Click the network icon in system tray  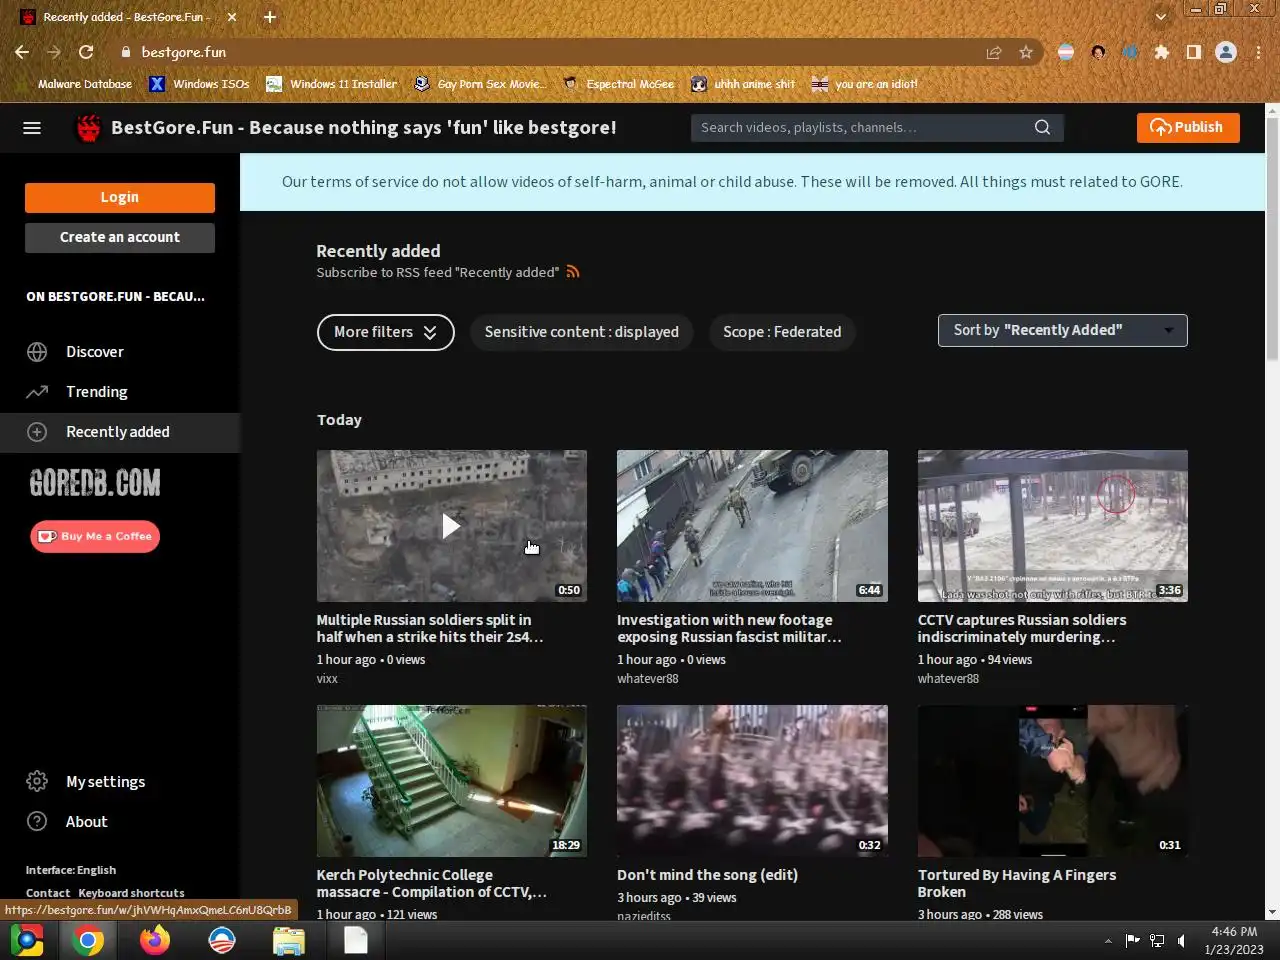click(x=1157, y=940)
